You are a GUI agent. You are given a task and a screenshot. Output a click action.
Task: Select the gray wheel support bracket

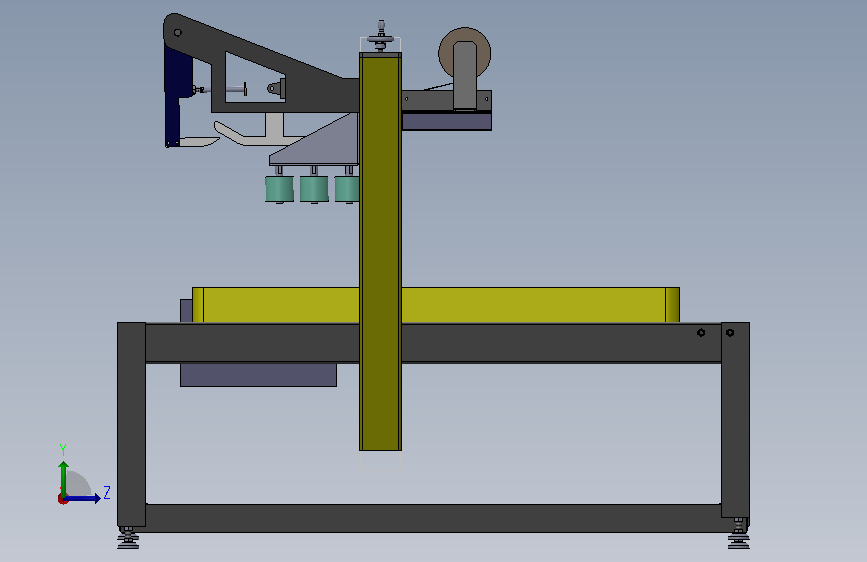click(x=465, y=76)
